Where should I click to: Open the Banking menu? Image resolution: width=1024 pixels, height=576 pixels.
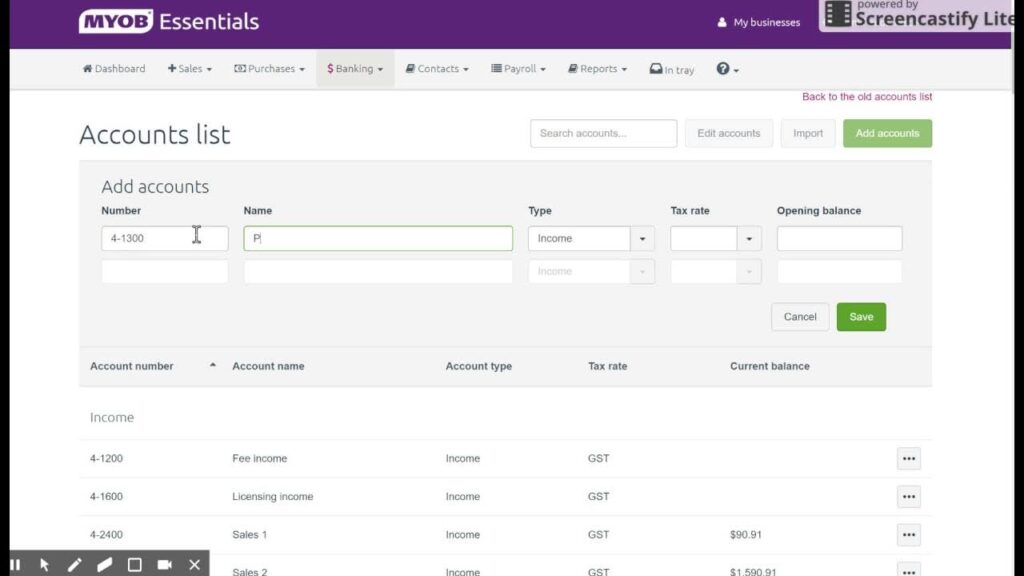[x=355, y=69]
